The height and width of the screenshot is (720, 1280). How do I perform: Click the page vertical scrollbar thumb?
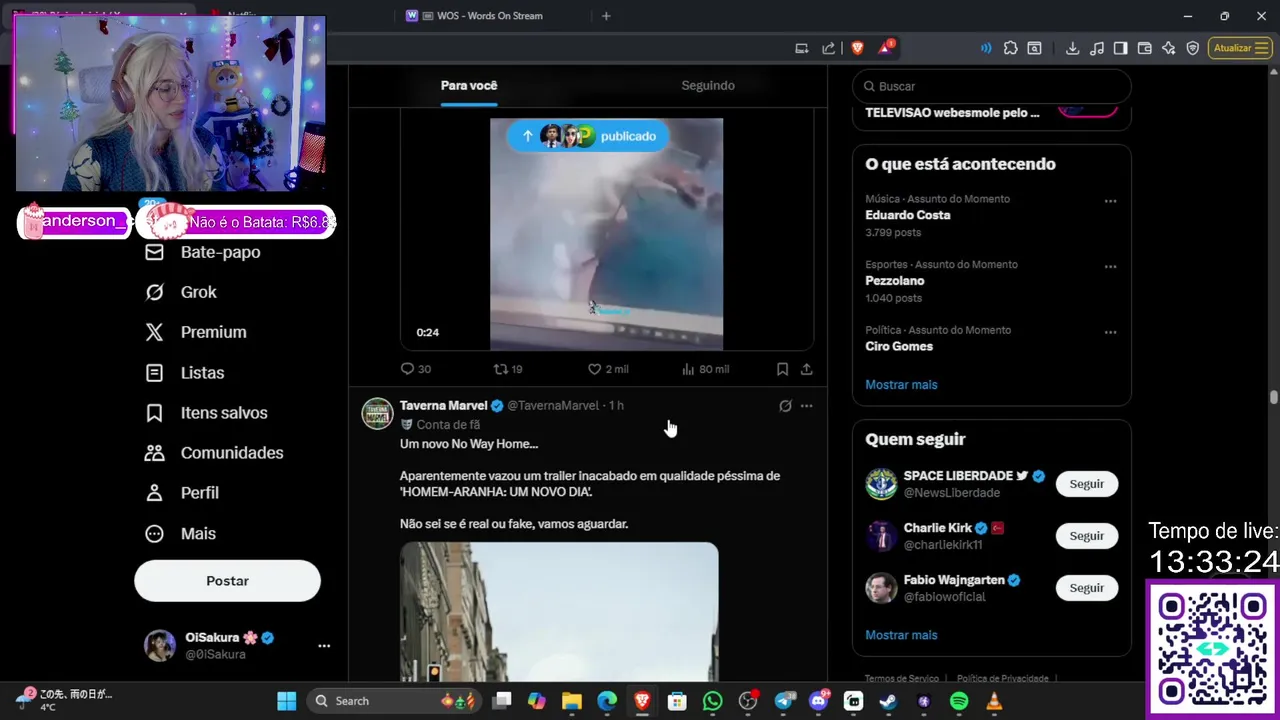coord(1273,398)
